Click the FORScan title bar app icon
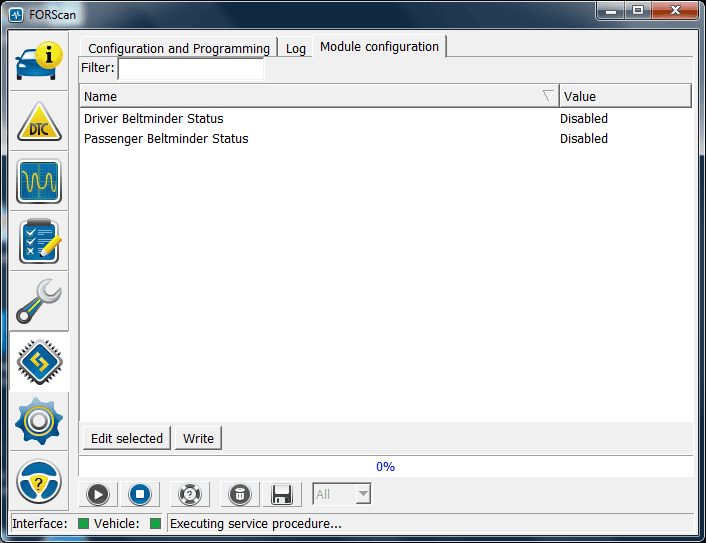 [x=16, y=15]
